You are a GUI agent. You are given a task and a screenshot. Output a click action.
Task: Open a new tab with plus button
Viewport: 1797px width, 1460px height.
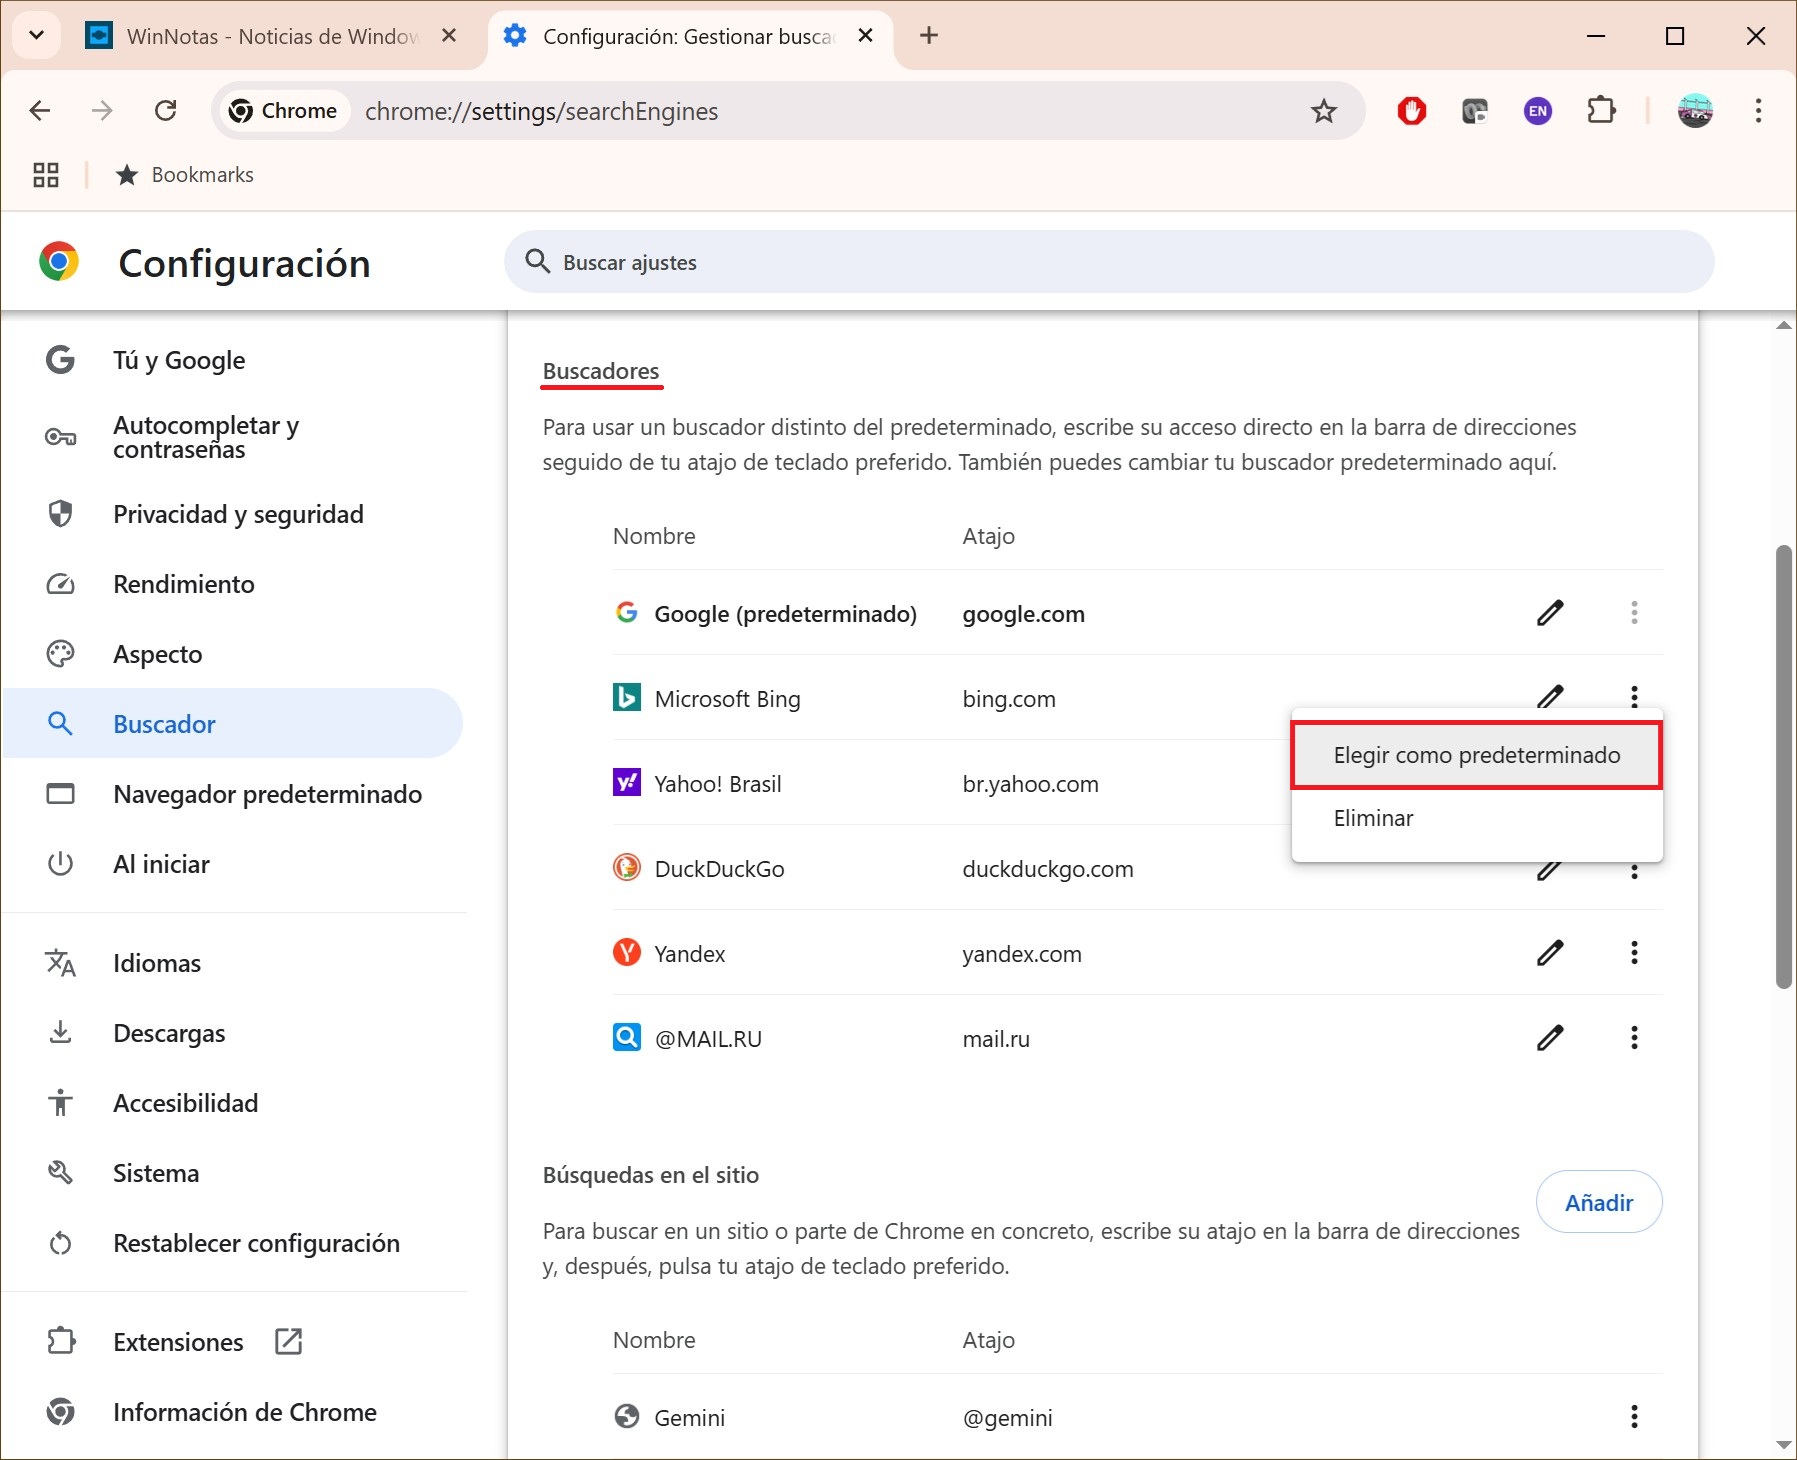coord(929,36)
